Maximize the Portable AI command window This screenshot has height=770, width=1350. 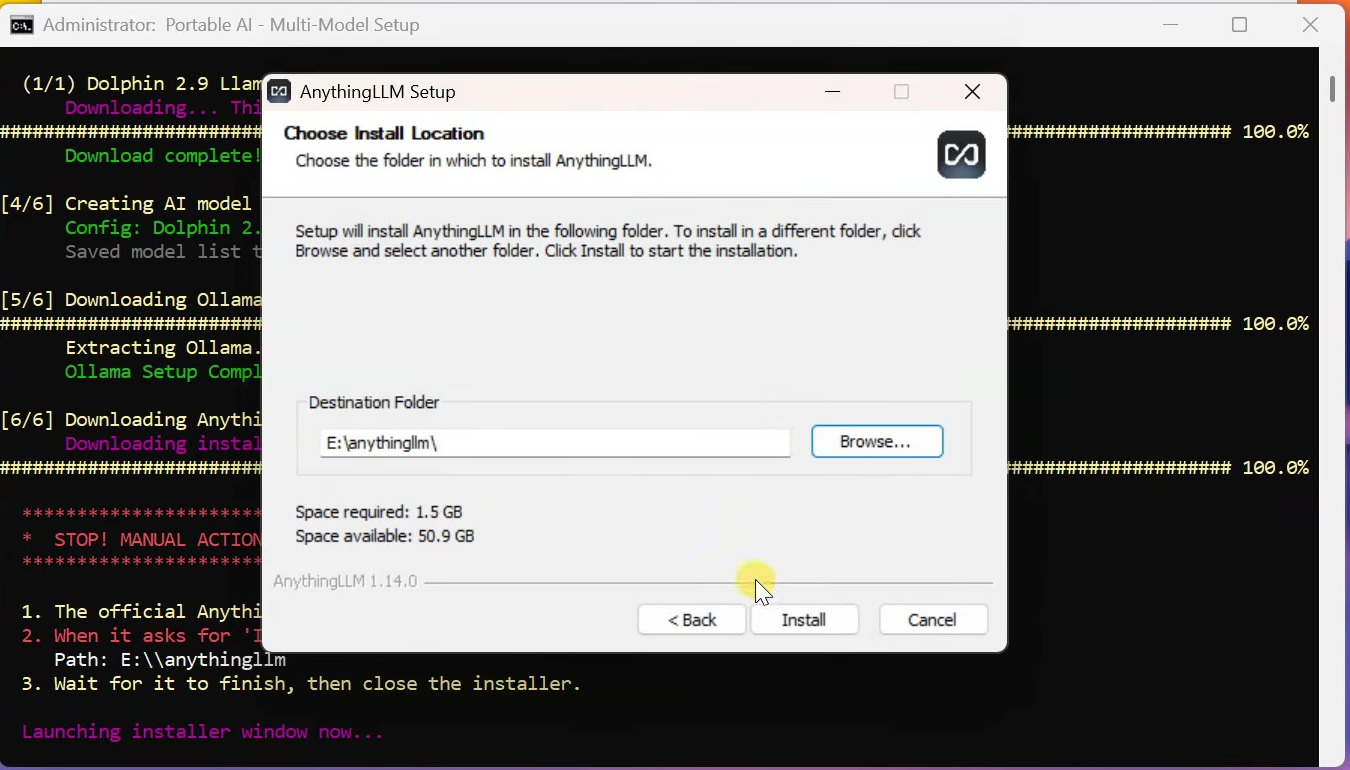tap(1240, 25)
